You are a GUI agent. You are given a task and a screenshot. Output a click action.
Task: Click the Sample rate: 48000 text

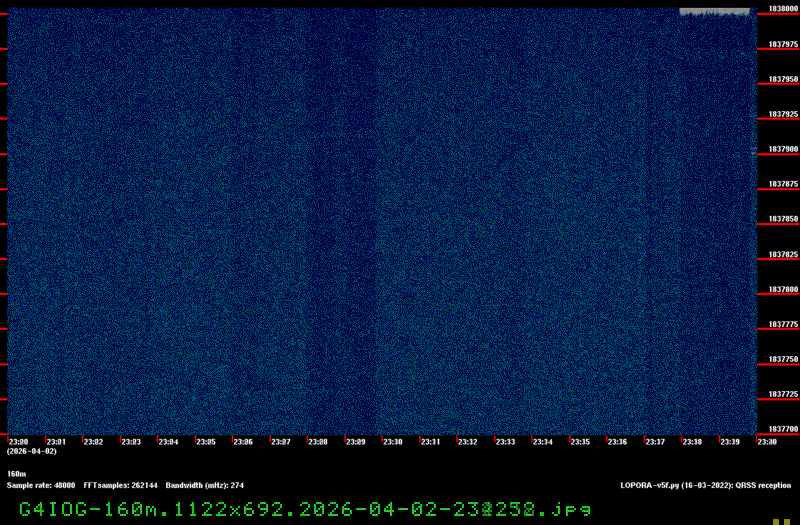coord(41,485)
